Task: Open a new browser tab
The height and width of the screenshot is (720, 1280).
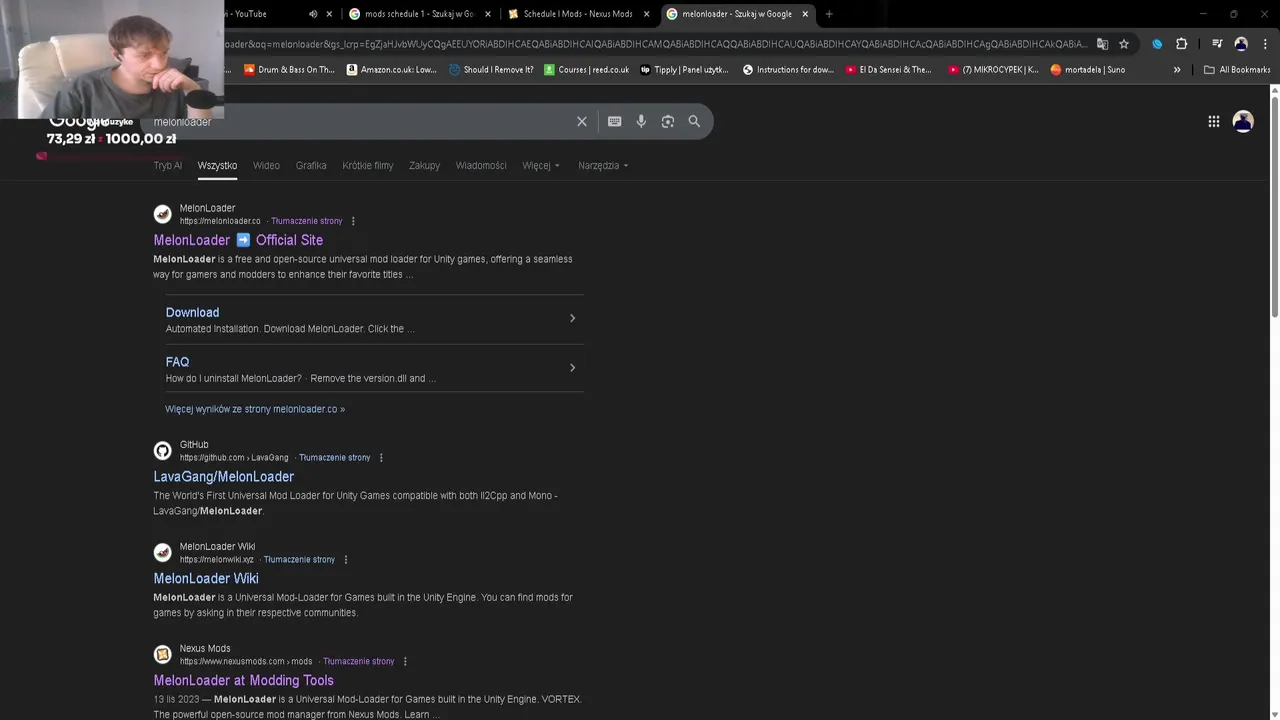Action: coord(829,14)
